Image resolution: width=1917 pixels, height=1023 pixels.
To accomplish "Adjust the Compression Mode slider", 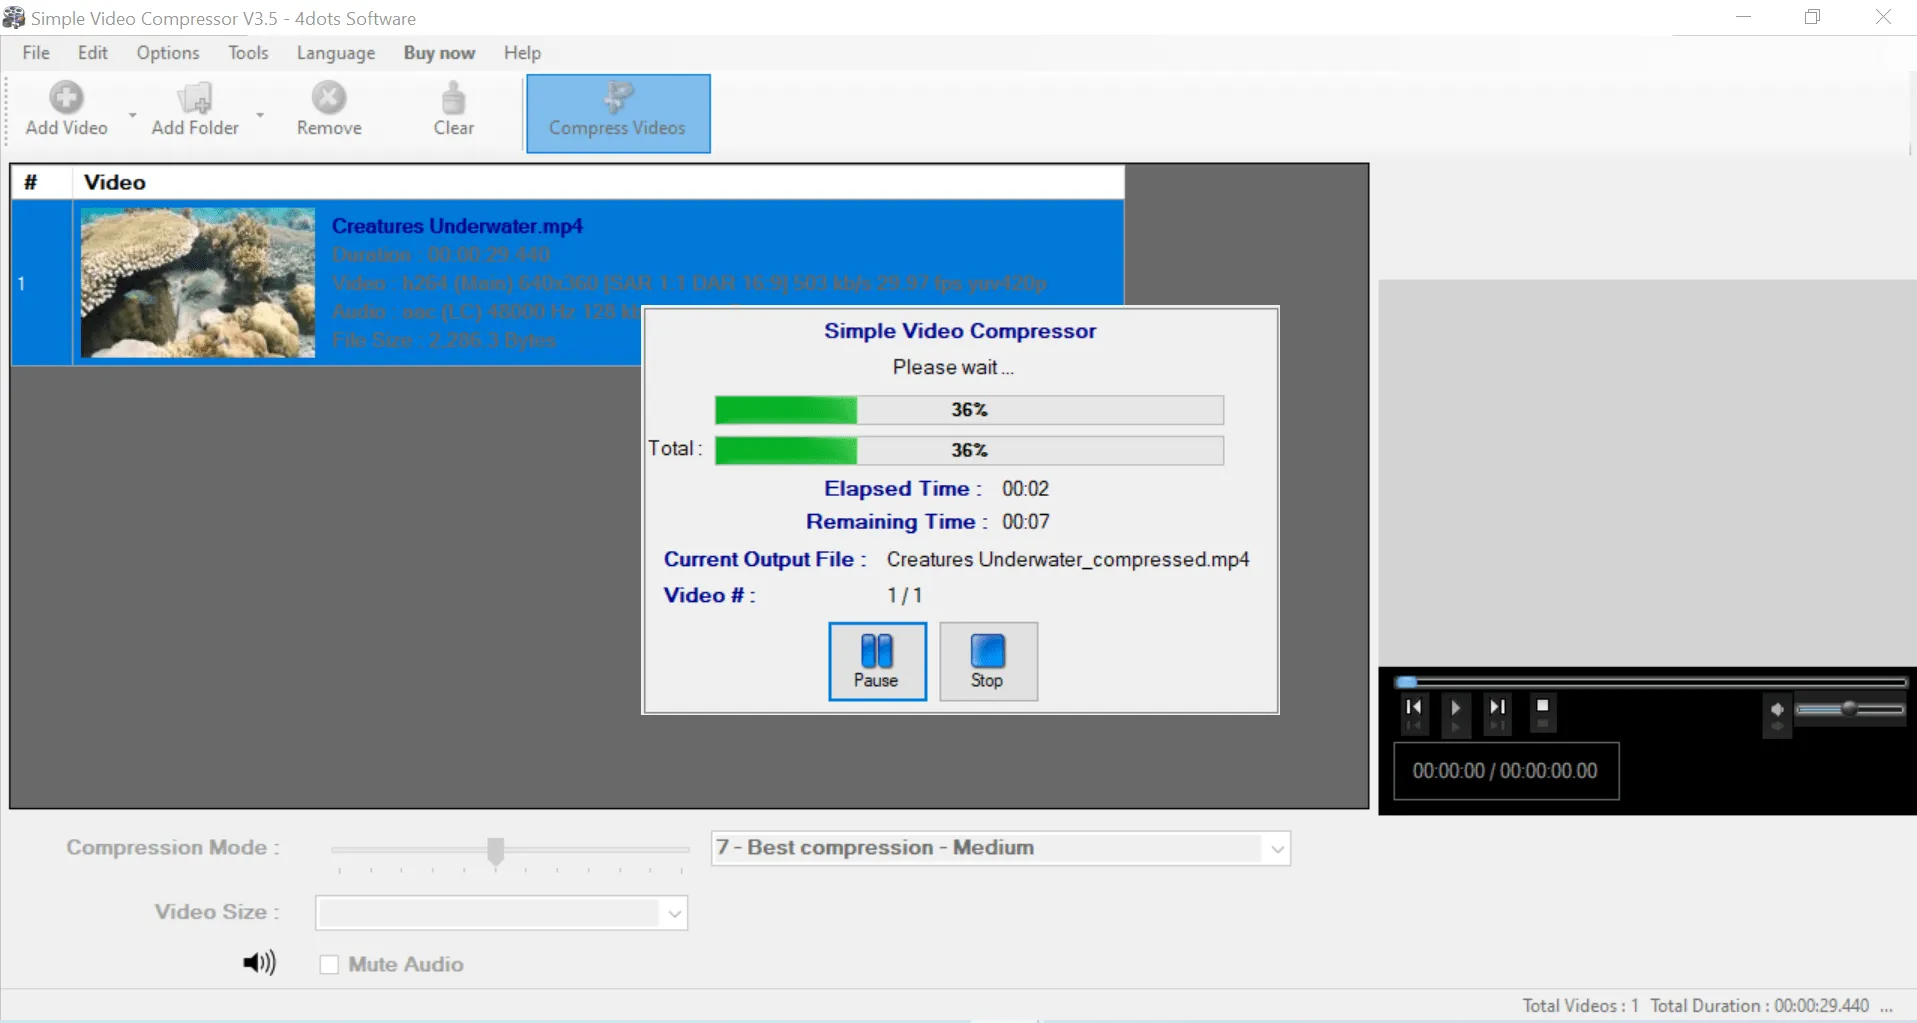I will [496, 850].
